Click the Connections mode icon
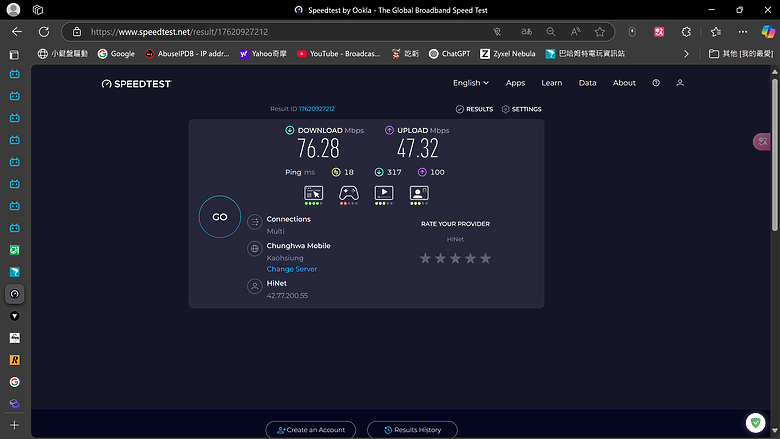Viewport: 780px width, 439px height. 255,222
